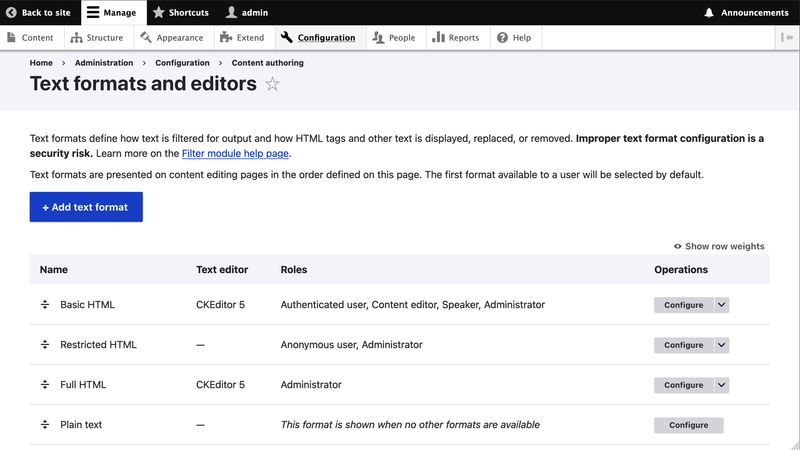Expand Full HTML operations dropdown arrow

point(722,385)
